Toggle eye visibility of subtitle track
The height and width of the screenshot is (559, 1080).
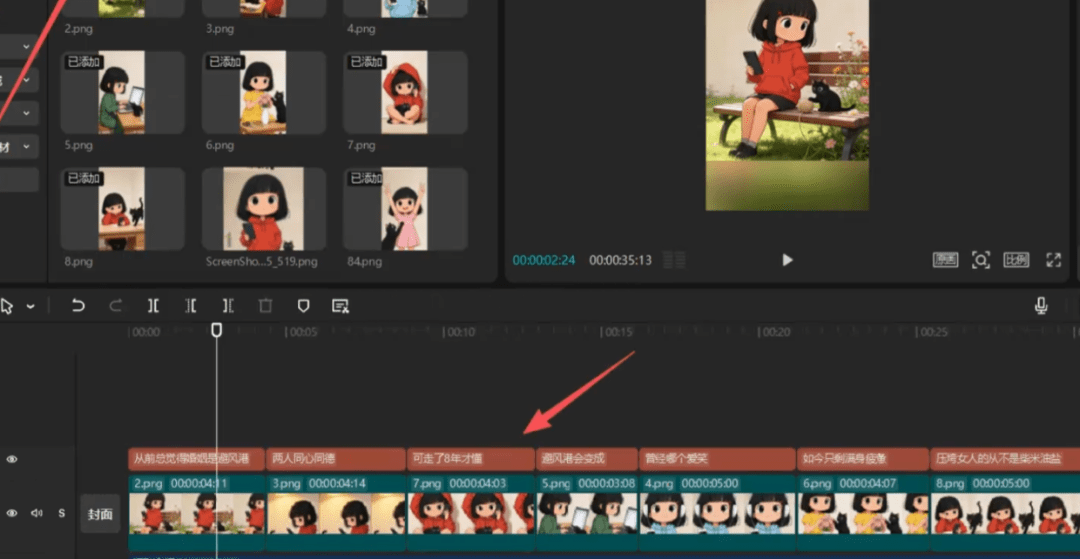click(x=12, y=459)
